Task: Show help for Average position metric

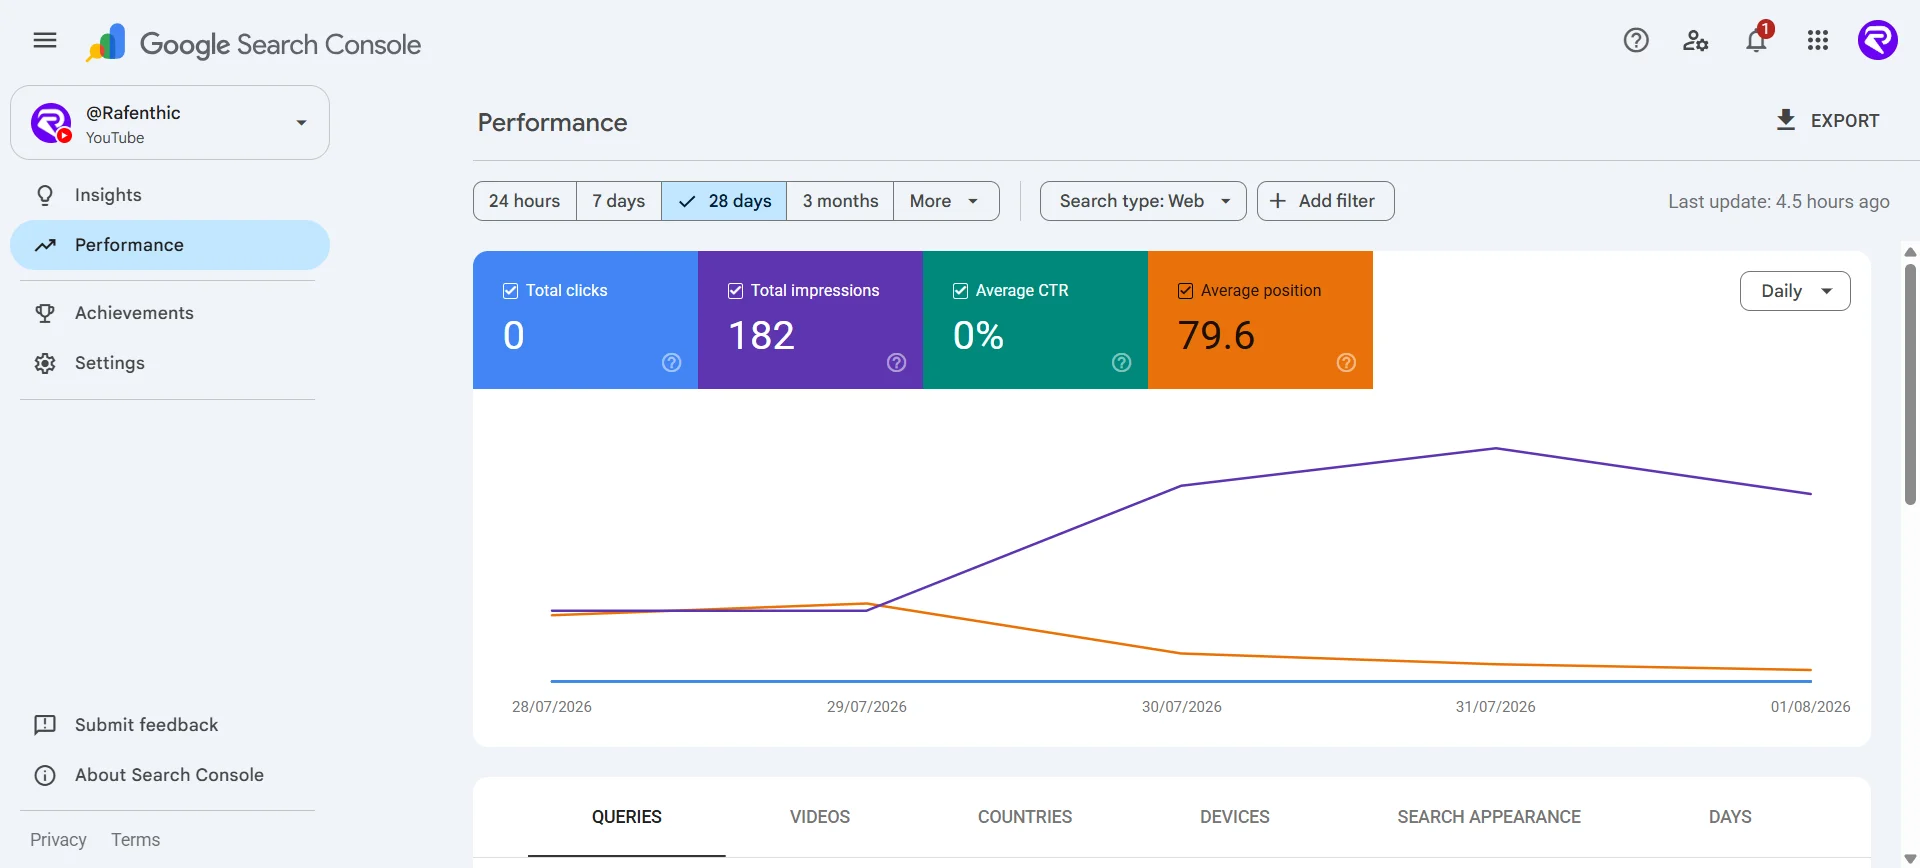Action: pos(1347,363)
